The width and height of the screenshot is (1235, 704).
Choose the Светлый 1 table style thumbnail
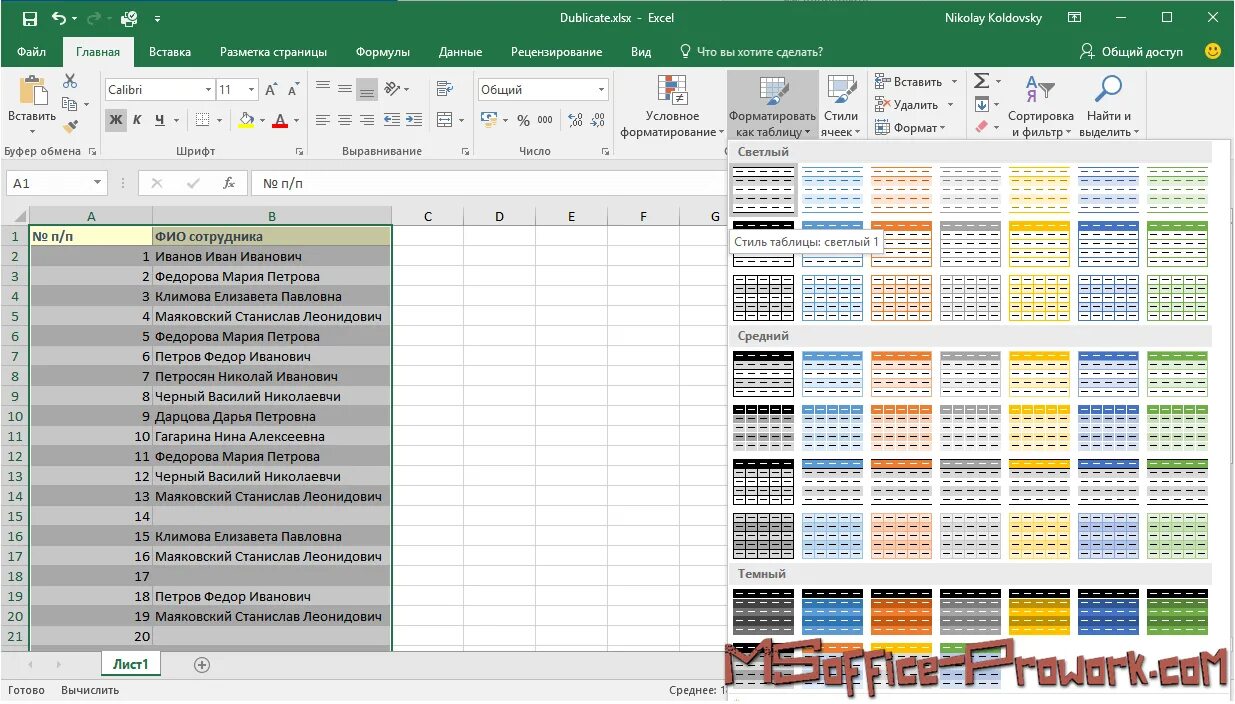tap(764, 188)
